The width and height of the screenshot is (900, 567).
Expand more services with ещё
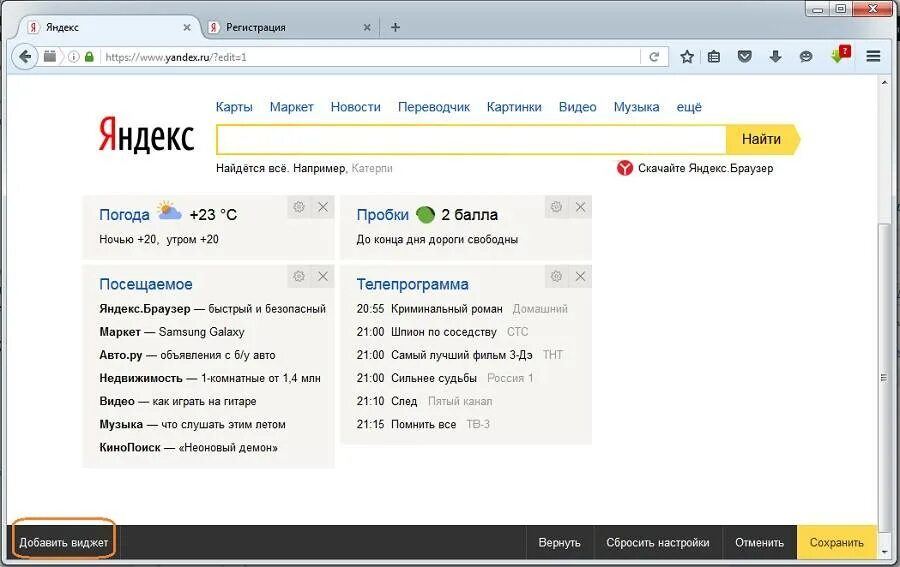point(689,107)
